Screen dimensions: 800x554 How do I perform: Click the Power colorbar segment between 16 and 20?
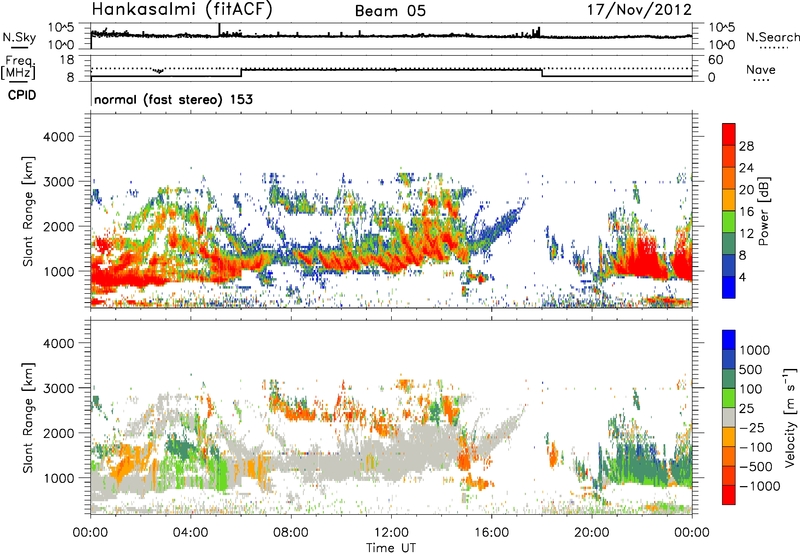click(x=729, y=200)
